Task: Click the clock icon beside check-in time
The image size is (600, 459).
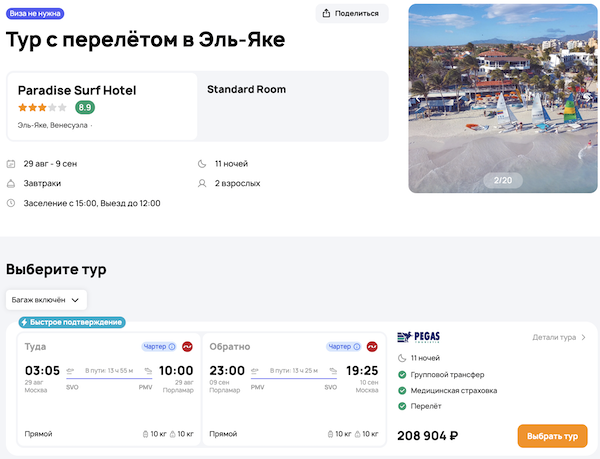Action: [11, 203]
